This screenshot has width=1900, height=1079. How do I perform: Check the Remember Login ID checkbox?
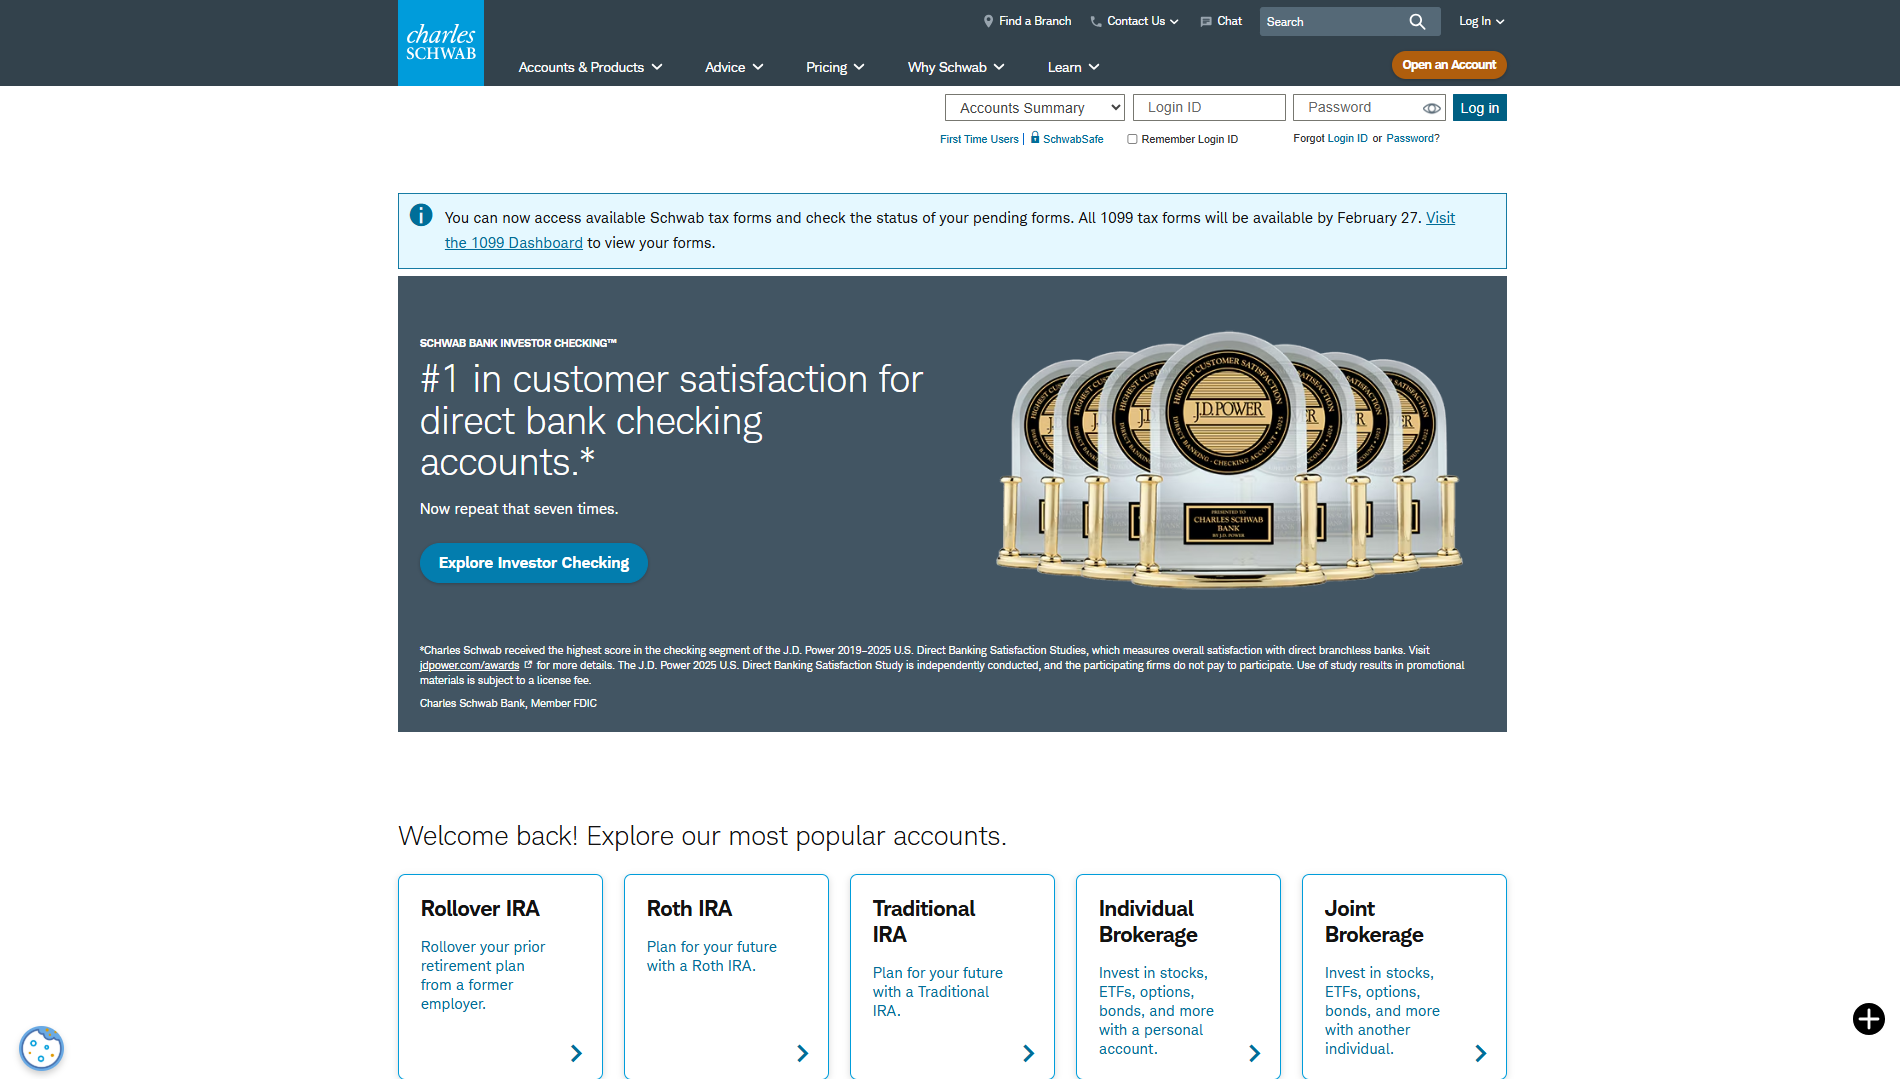(x=1132, y=139)
